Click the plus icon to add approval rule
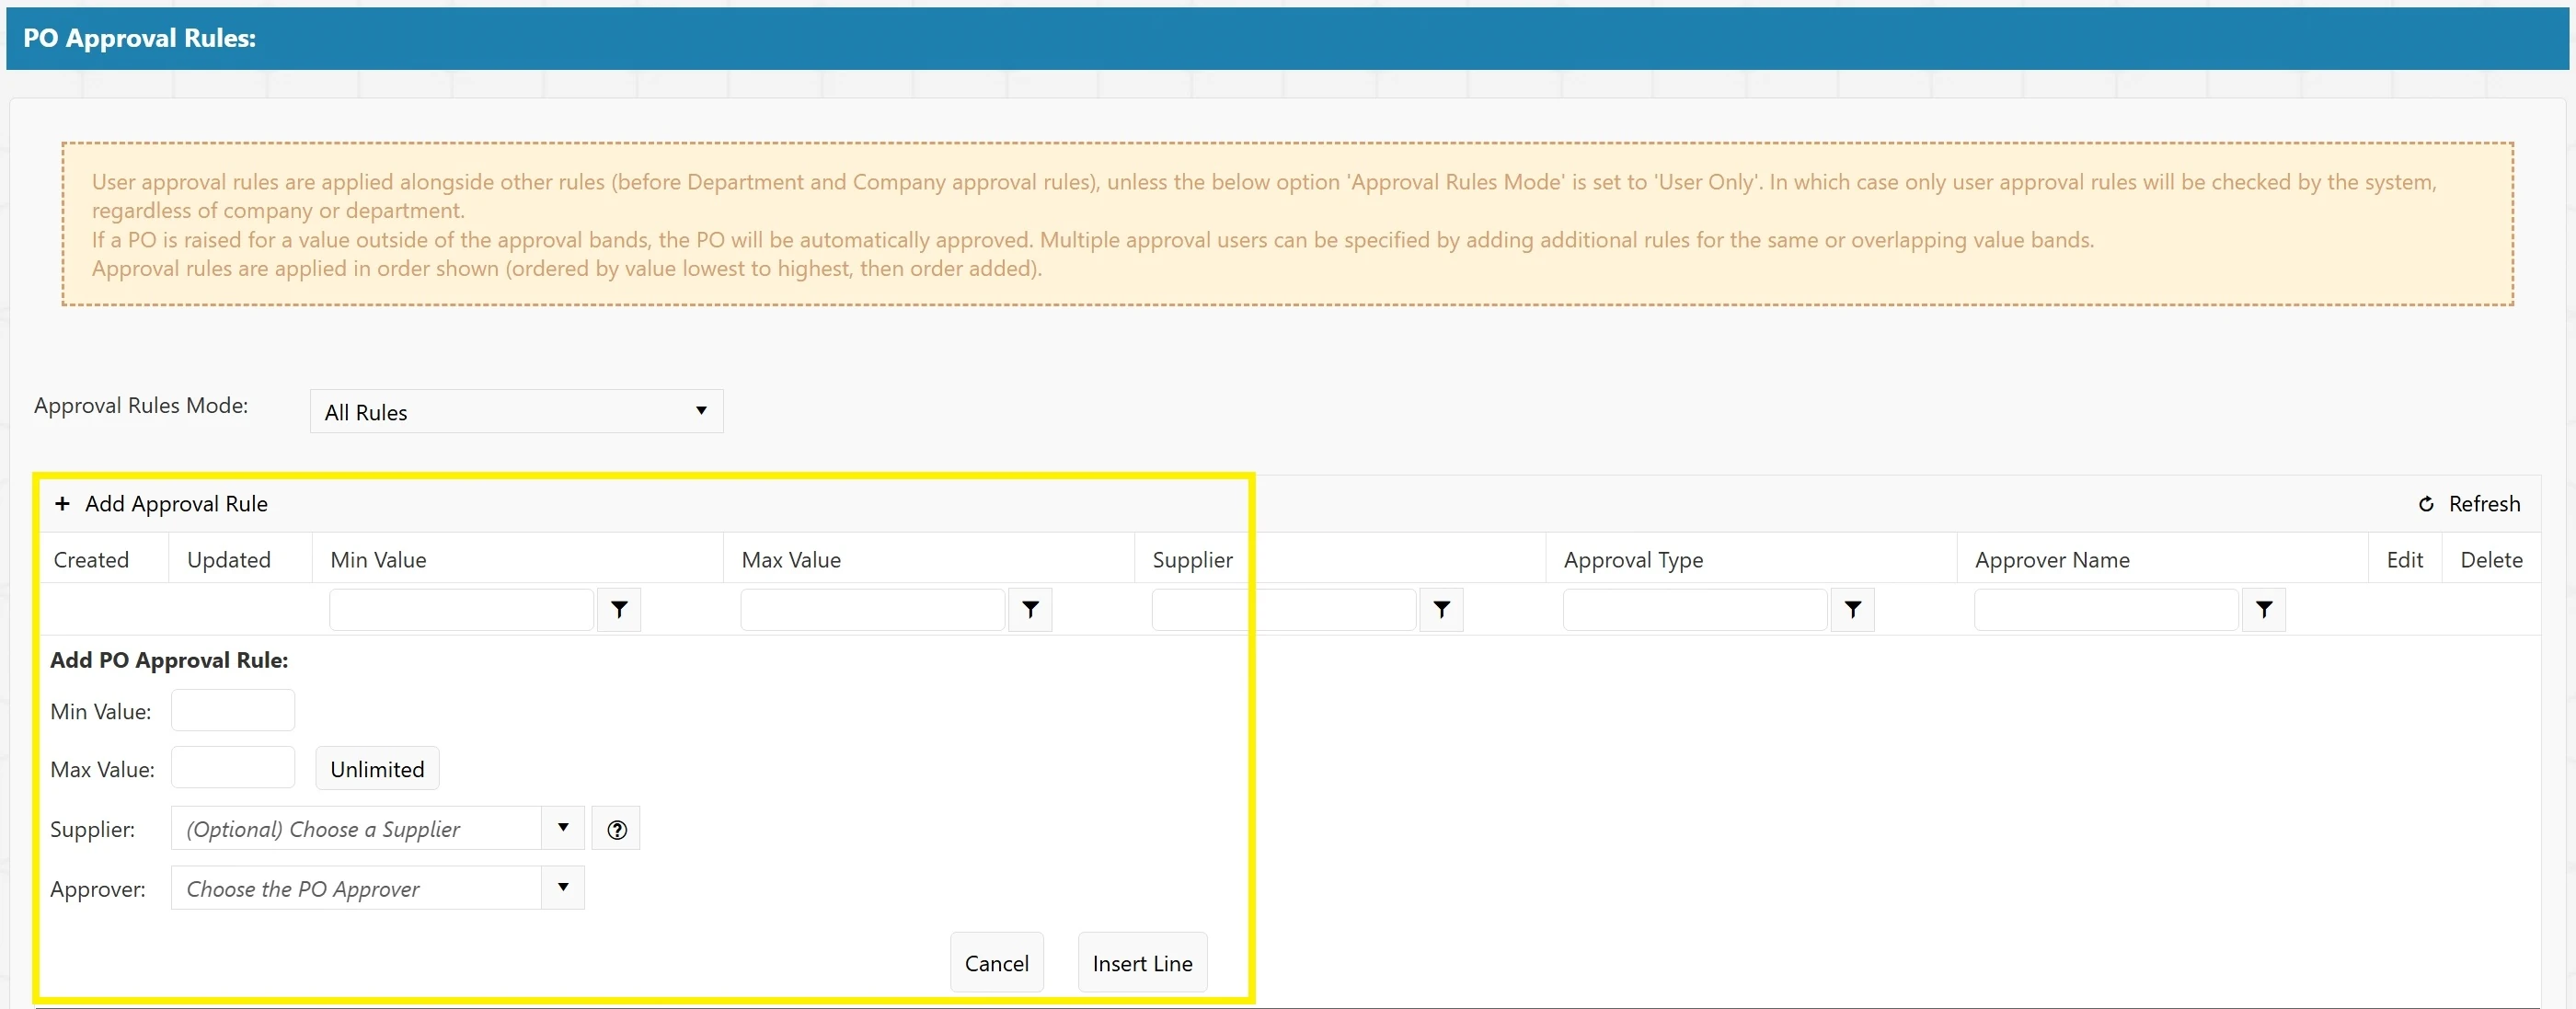The width and height of the screenshot is (2576, 1009). [x=62, y=503]
